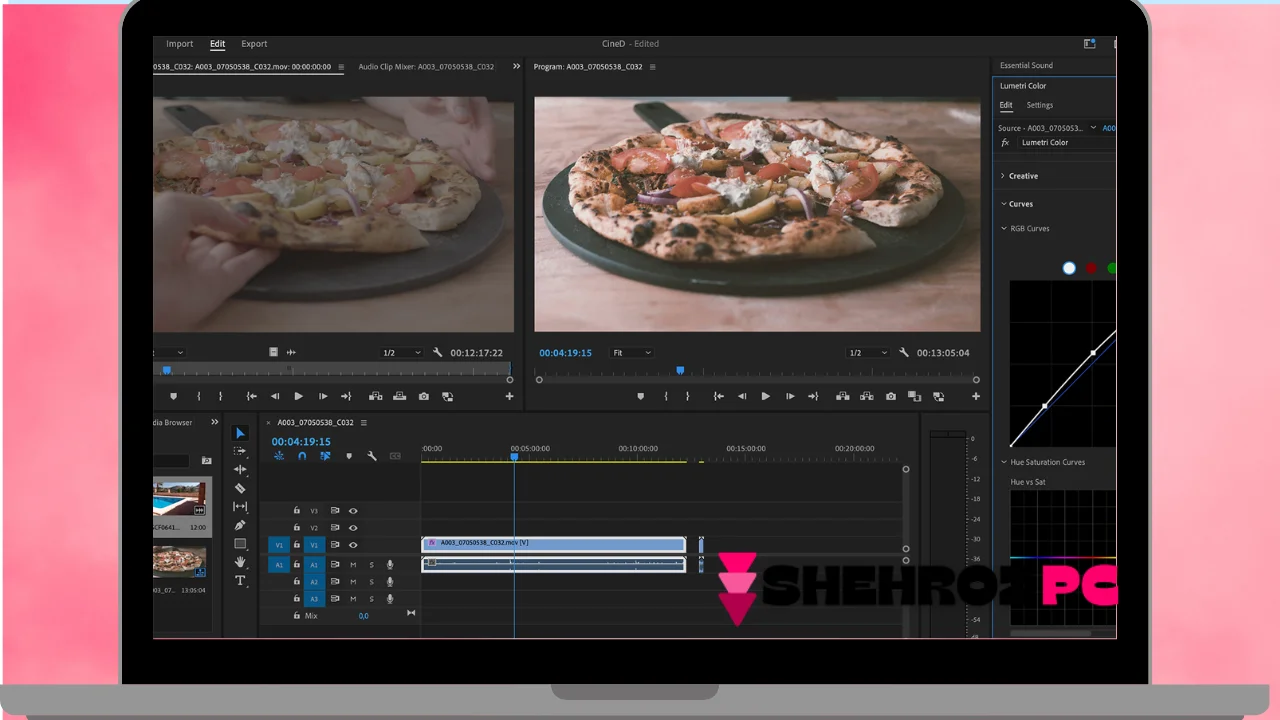
Task: Step forward one frame in Program monitor
Action: (x=790, y=397)
